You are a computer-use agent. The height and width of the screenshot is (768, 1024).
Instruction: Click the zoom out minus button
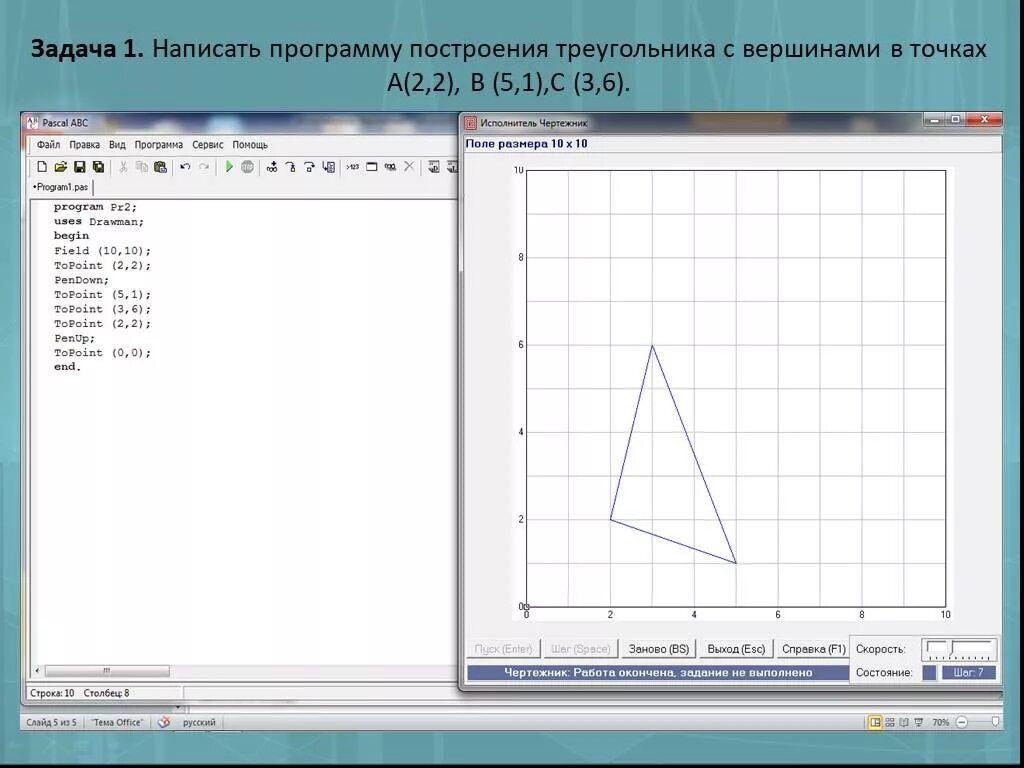pyautogui.click(x=961, y=722)
